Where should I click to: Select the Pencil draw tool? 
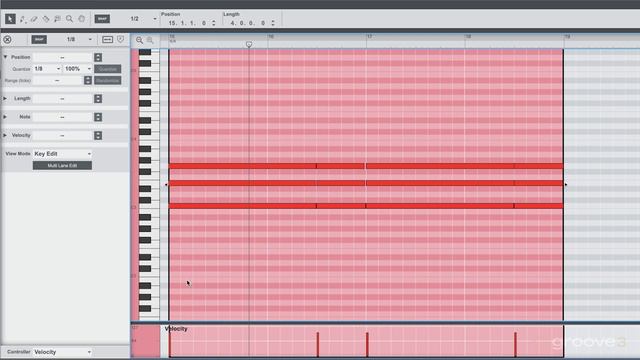[23, 19]
